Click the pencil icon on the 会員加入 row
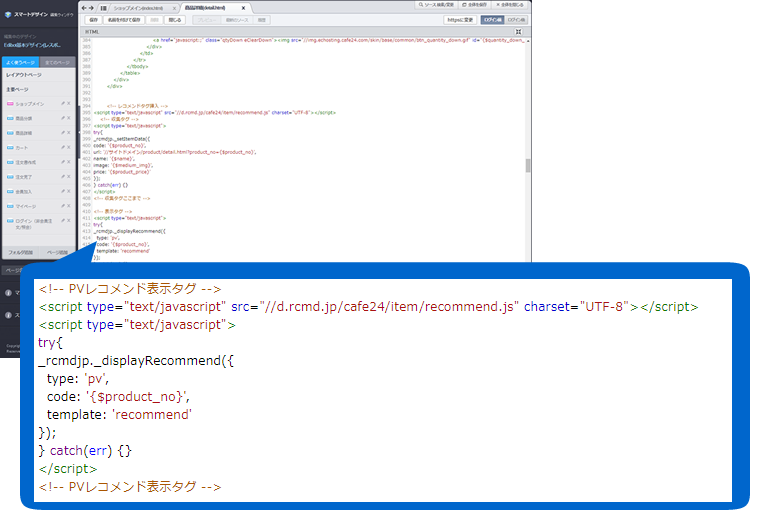The image size is (760, 512). (x=63, y=192)
